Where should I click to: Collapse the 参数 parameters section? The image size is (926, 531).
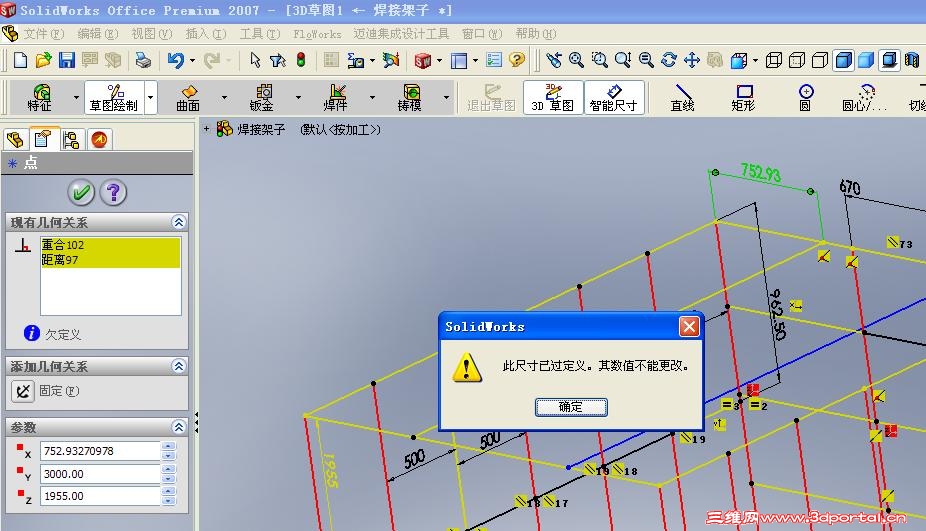click(x=178, y=426)
